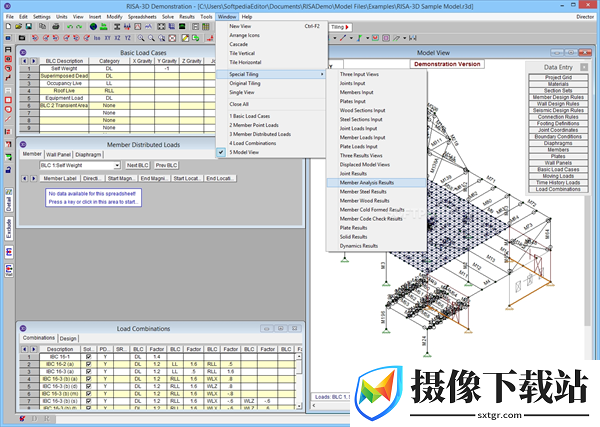Open the BLC 1:Self Weight dropdown
Viewport: 600px width, 427px height.
[117, 165]
